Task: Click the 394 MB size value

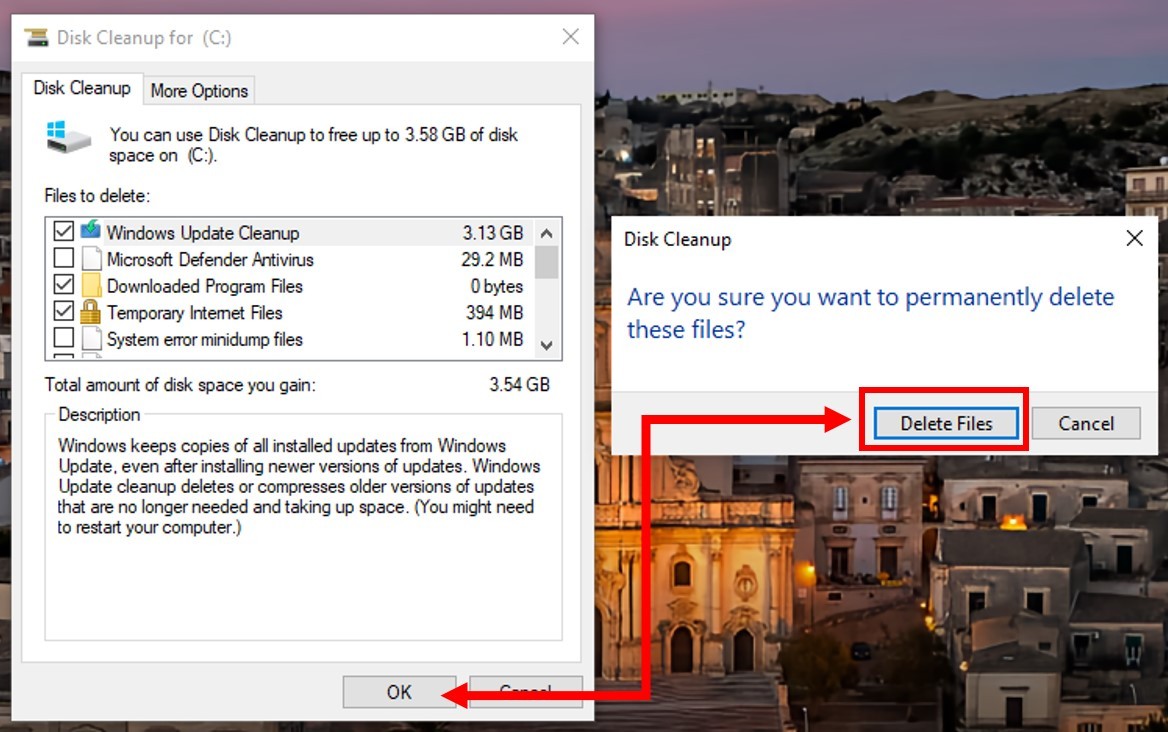Action: [495, 313]
